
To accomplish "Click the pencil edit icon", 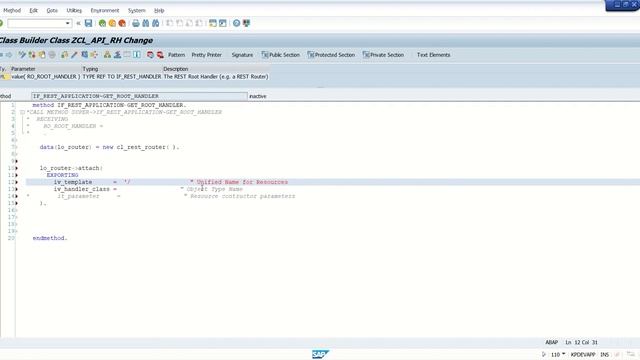I will [x=74, y=55].
